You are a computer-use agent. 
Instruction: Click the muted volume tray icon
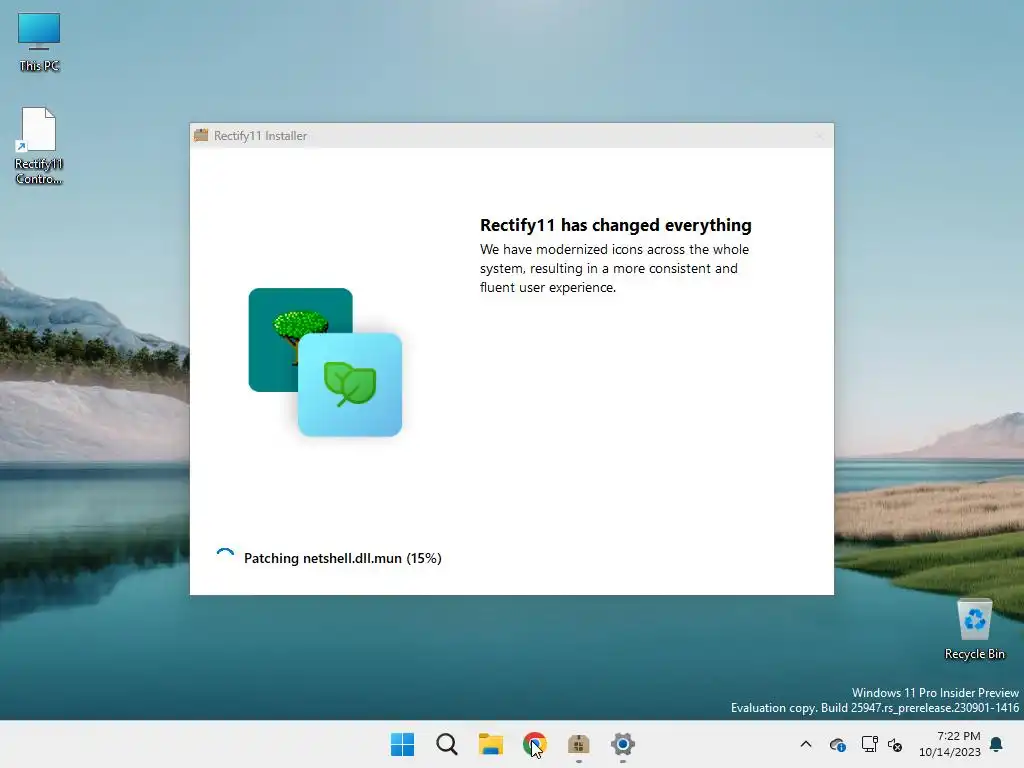coord(895,744)
